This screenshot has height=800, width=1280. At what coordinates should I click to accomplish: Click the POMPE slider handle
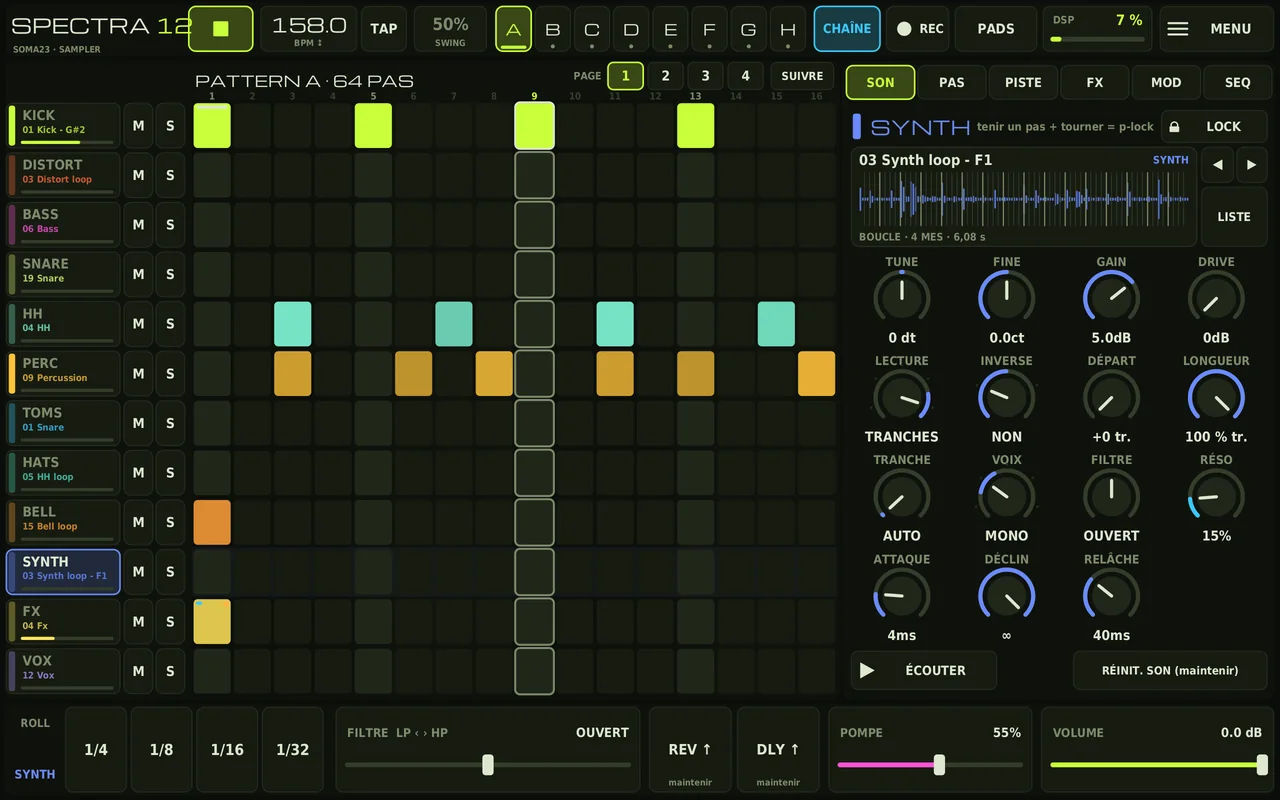939,765
